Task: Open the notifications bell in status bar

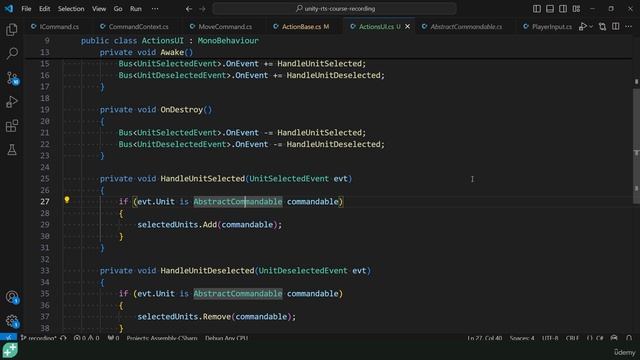Action: click(x=629, y=338)
